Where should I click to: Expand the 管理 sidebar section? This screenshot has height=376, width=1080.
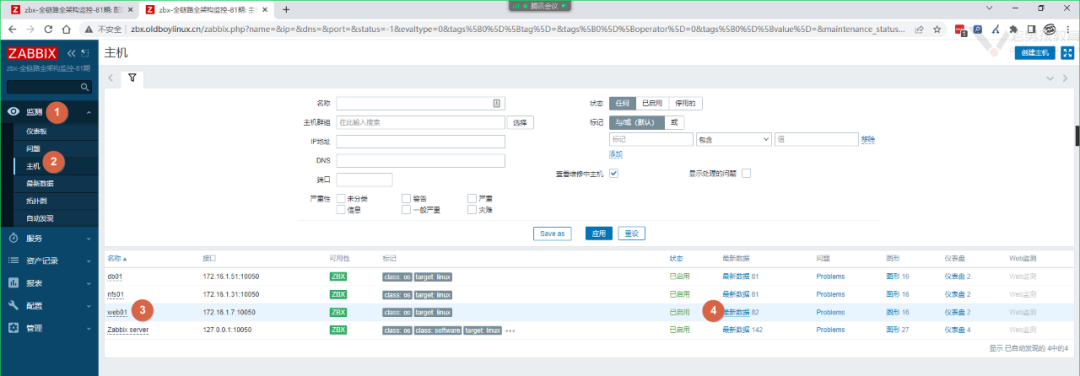click(x=89, y=328)
